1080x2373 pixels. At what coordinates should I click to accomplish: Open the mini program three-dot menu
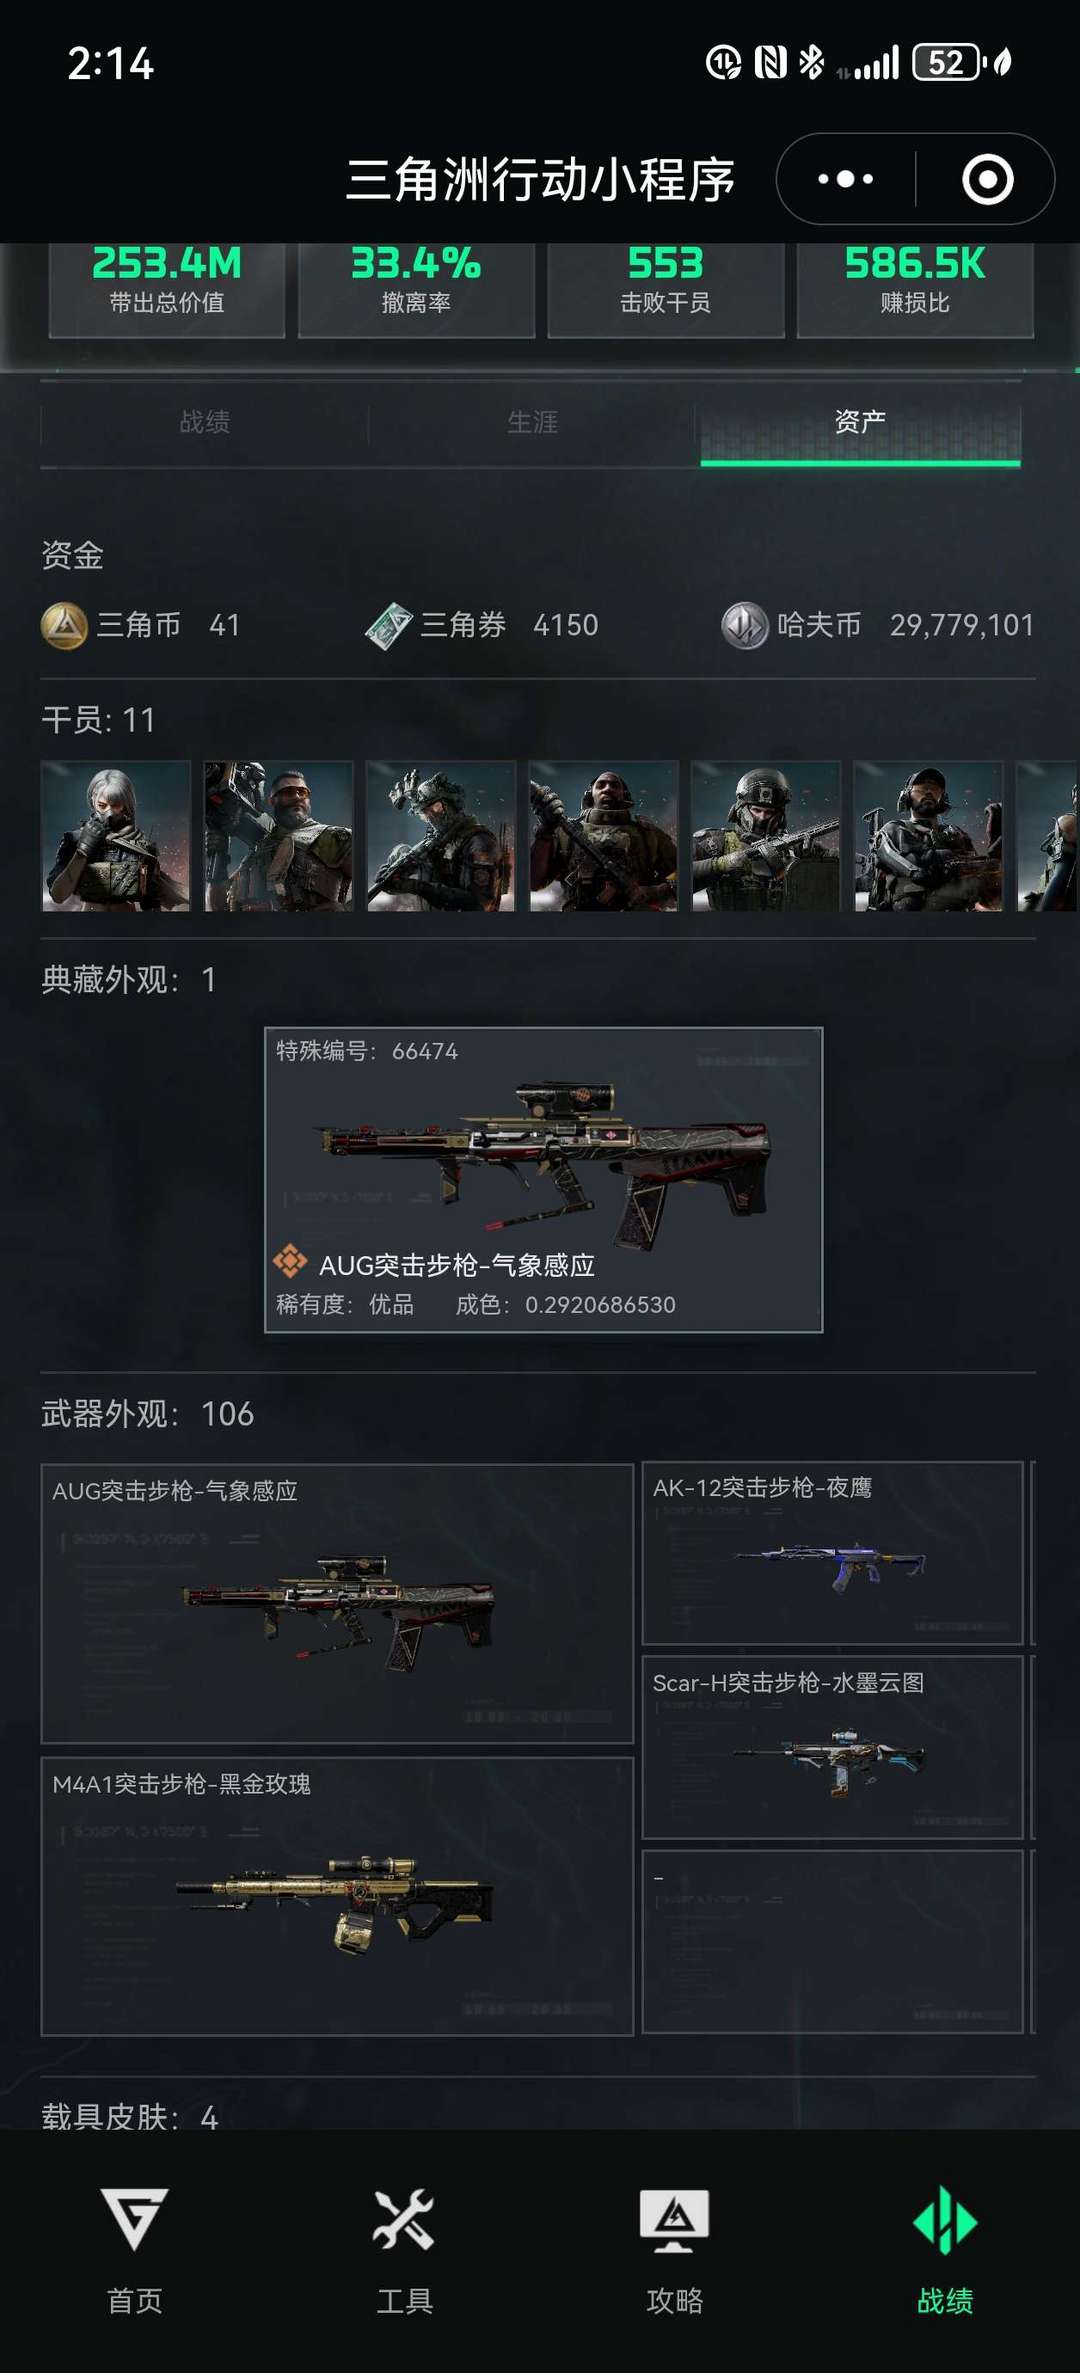coord(846,179)
